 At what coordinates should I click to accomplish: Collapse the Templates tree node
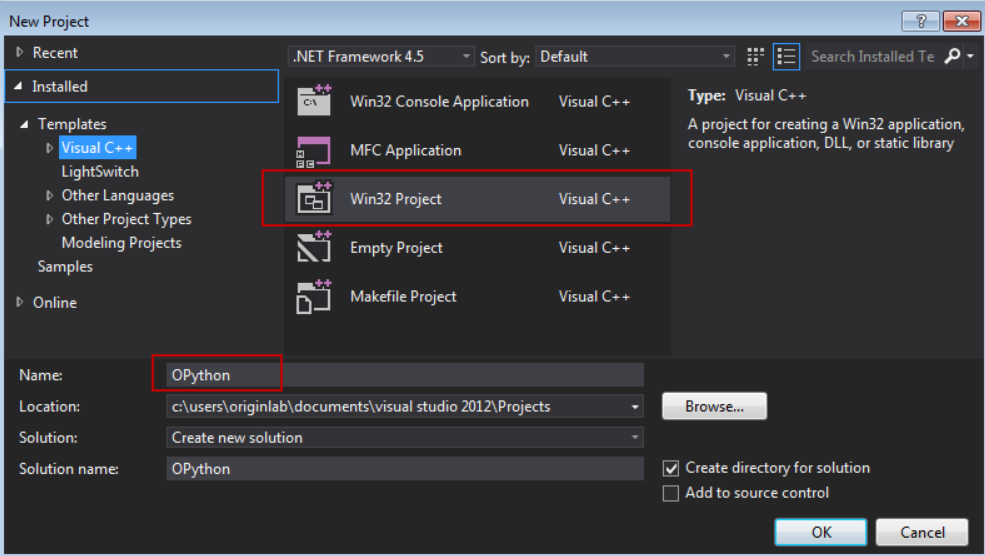pyautogui.click(x=24, y=124)
